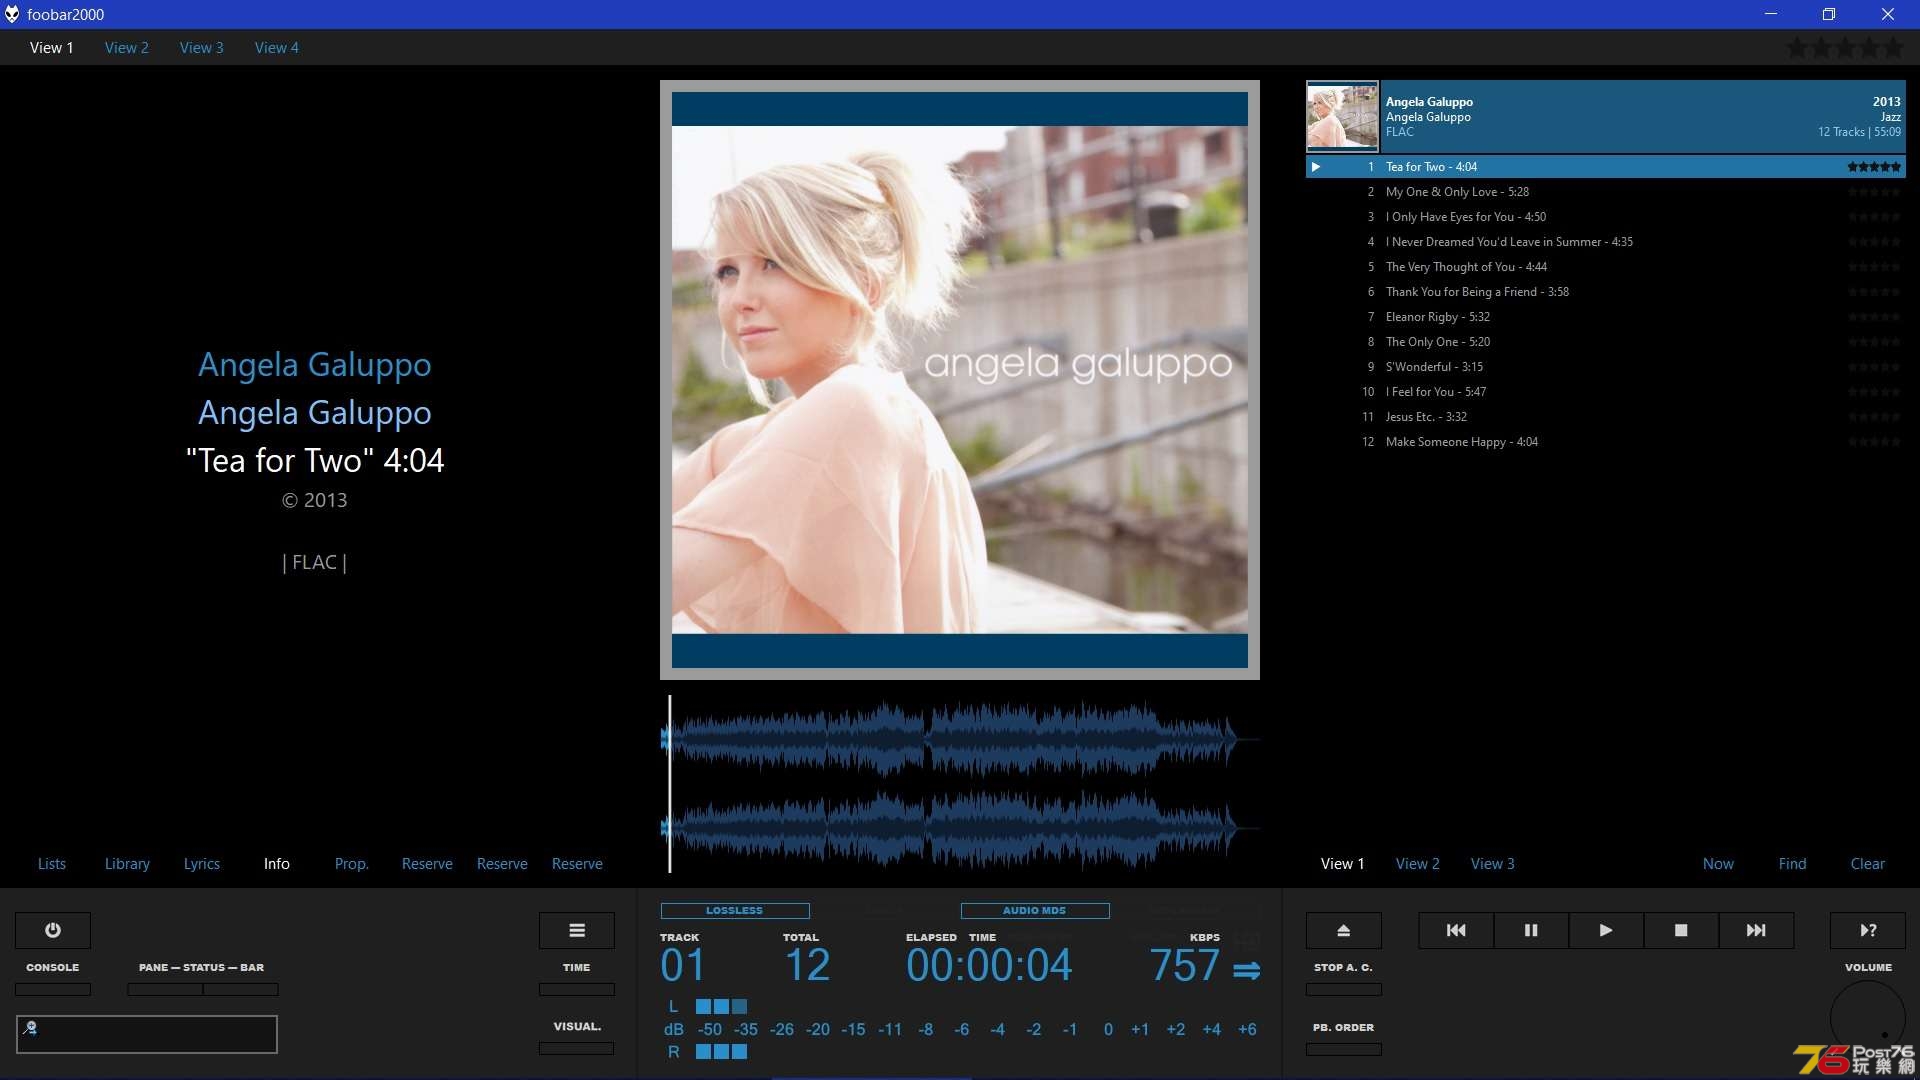The image size is (1920, 1080).
Task: Click the playback order arrows icon beside 757
Action: [x=1246, y=970]
